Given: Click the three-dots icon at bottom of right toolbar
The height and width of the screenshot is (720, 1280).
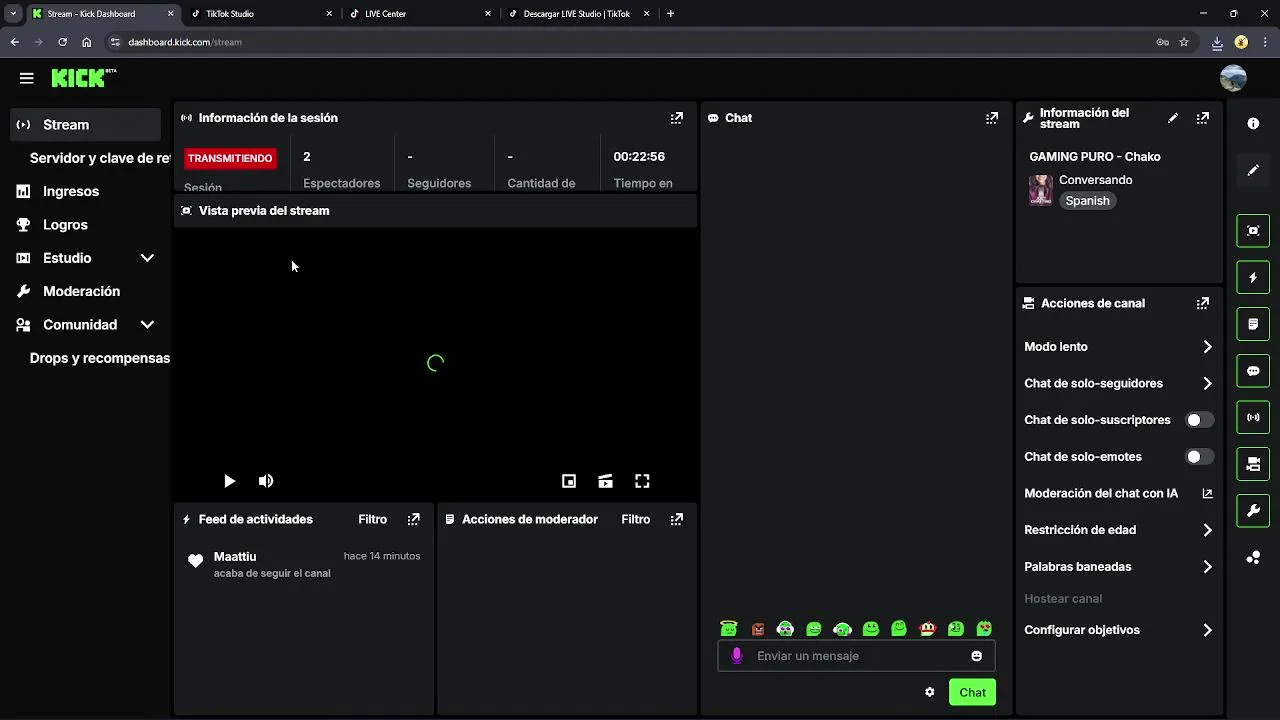Looking at the screenshot, I should pyautogui.click(x=1253, y=558).
